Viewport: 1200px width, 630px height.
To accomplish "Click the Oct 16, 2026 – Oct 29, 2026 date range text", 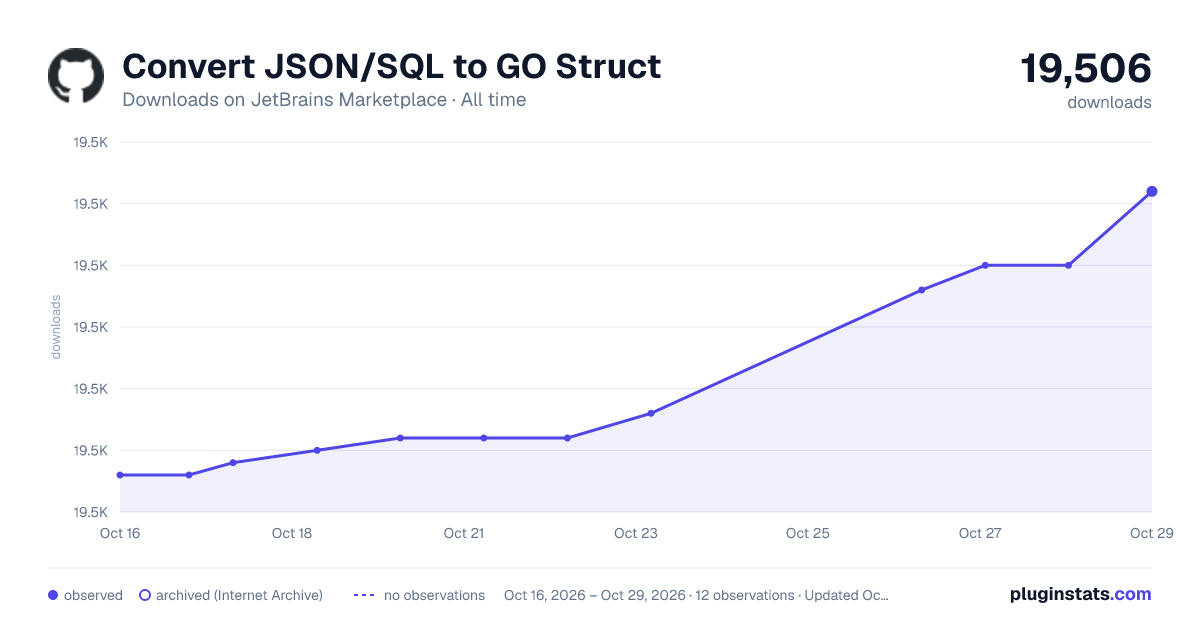I will (x=595, y=595).
